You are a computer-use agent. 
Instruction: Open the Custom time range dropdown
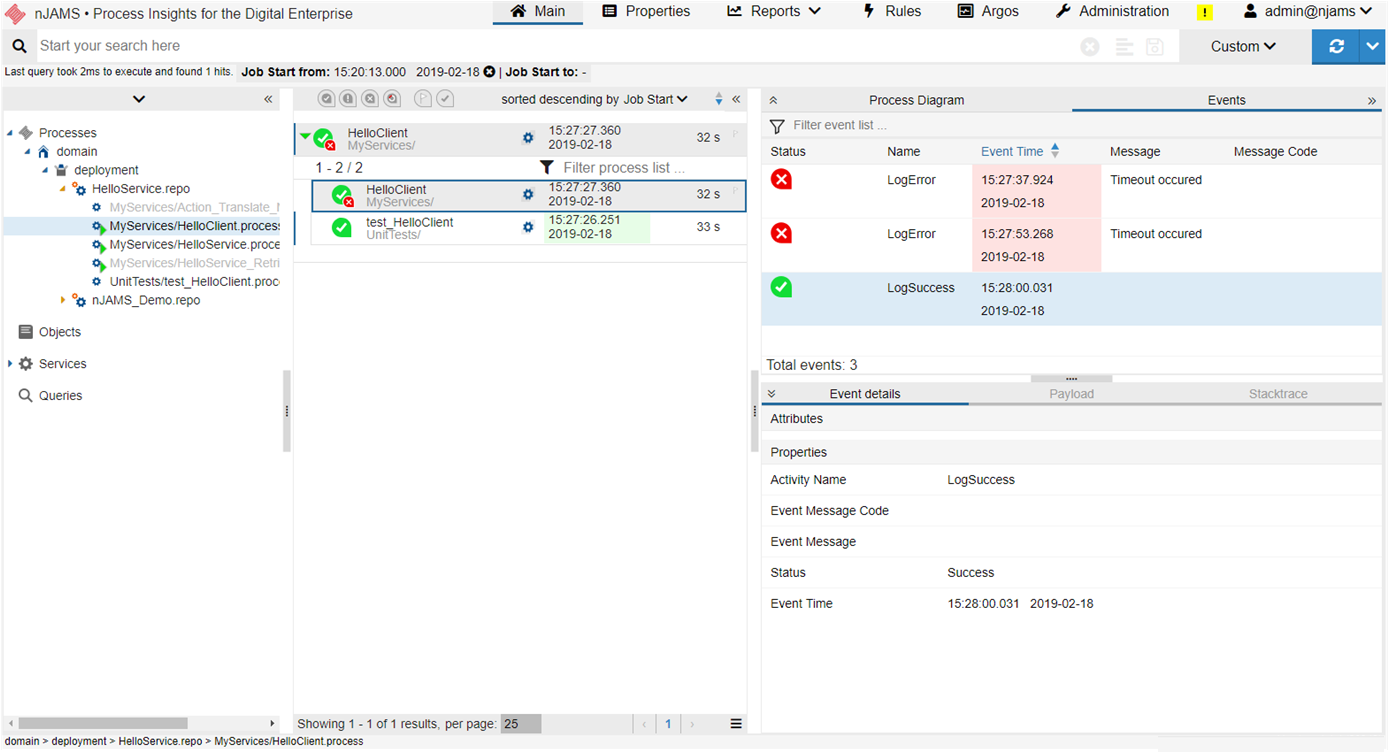click(x=1244, y=46)
